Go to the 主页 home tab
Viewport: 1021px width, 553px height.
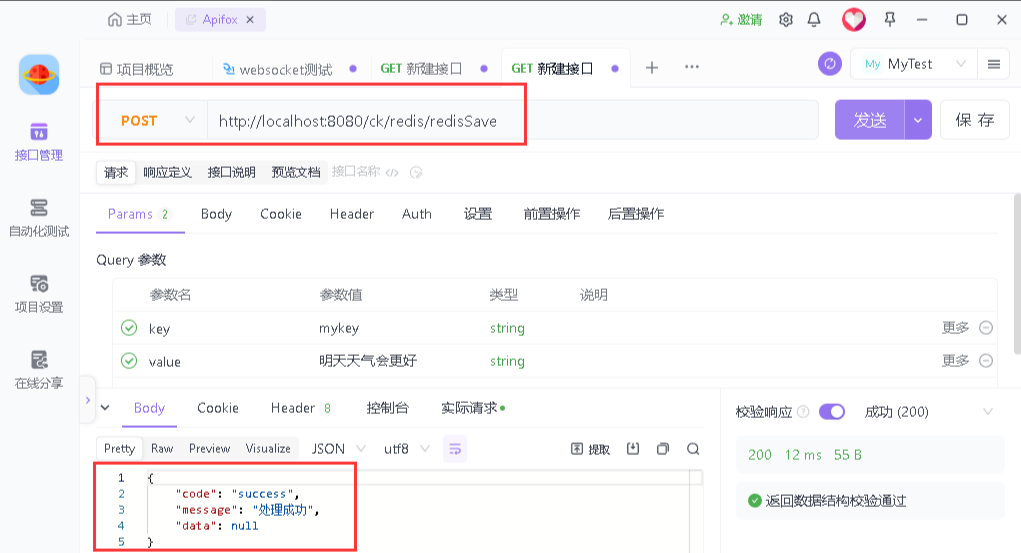(x=130, y=20)
